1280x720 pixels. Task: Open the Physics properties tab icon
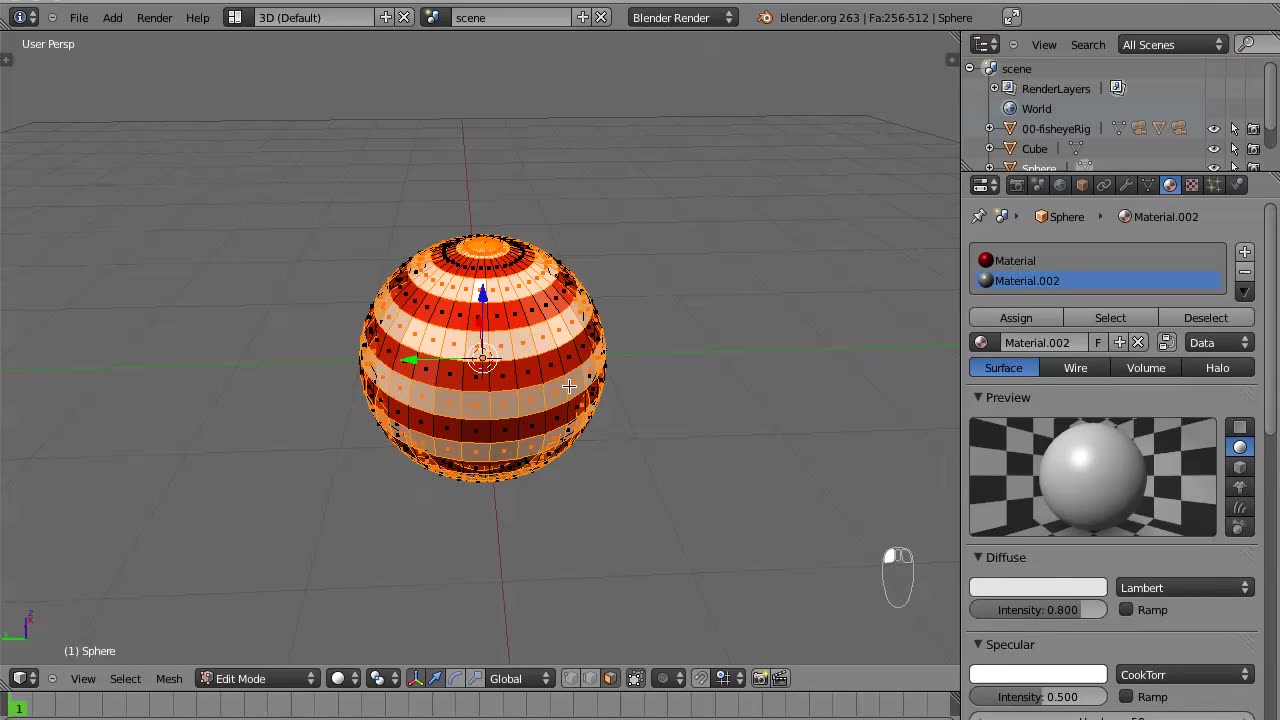[x=1236, y=185]
